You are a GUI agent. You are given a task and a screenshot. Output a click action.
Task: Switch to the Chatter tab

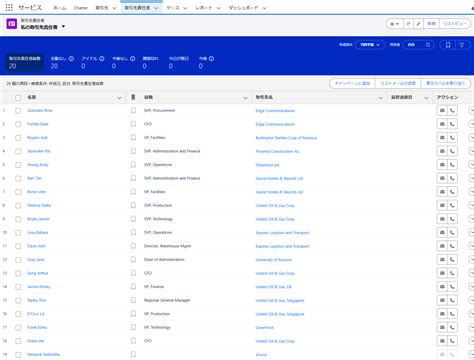[81, 8]
